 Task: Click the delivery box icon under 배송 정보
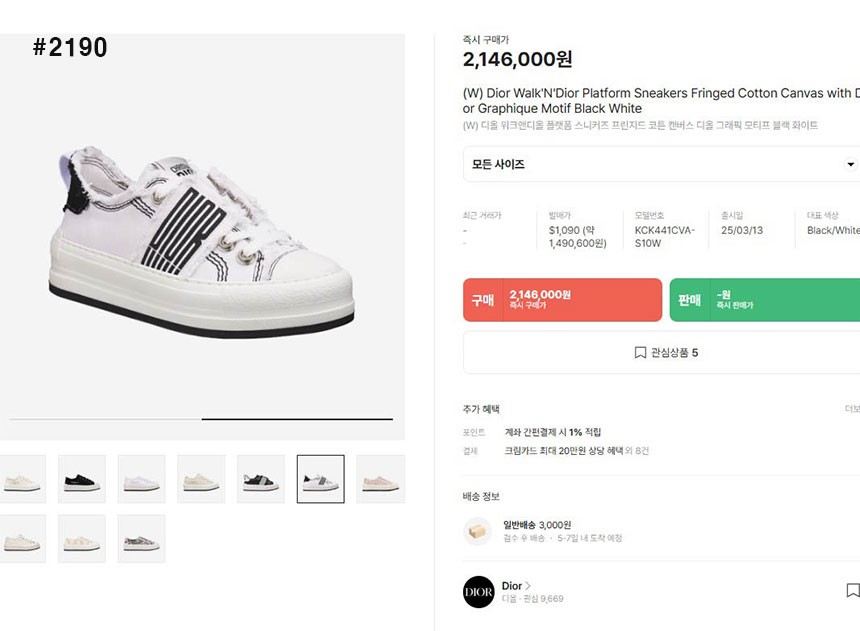(x=478, y=531)
